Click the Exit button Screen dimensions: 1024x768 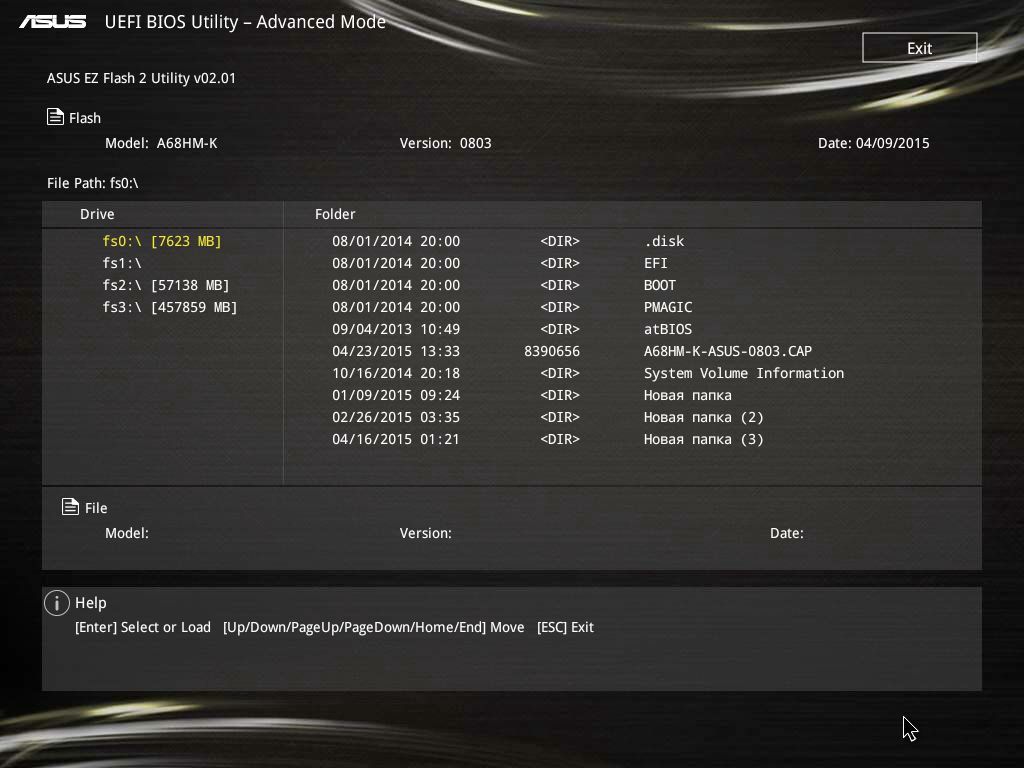click(x=920, y=48)
